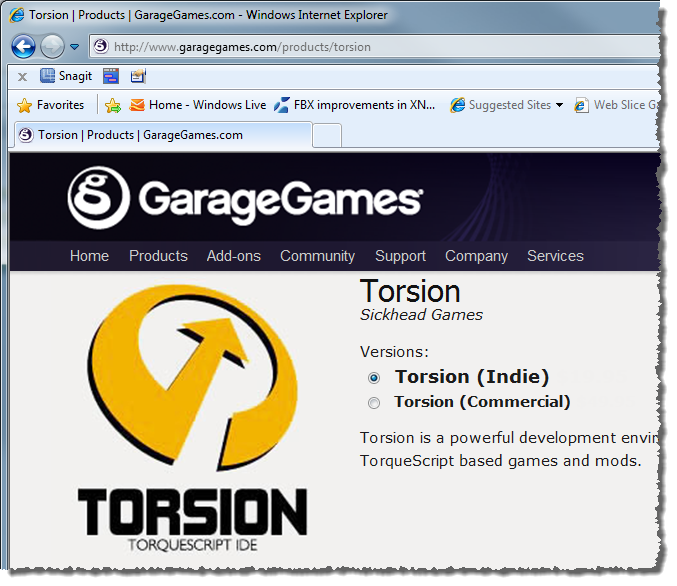Open a new blank tab
The height and width of the screenshot is (586, 677).
tap(327, 136)
